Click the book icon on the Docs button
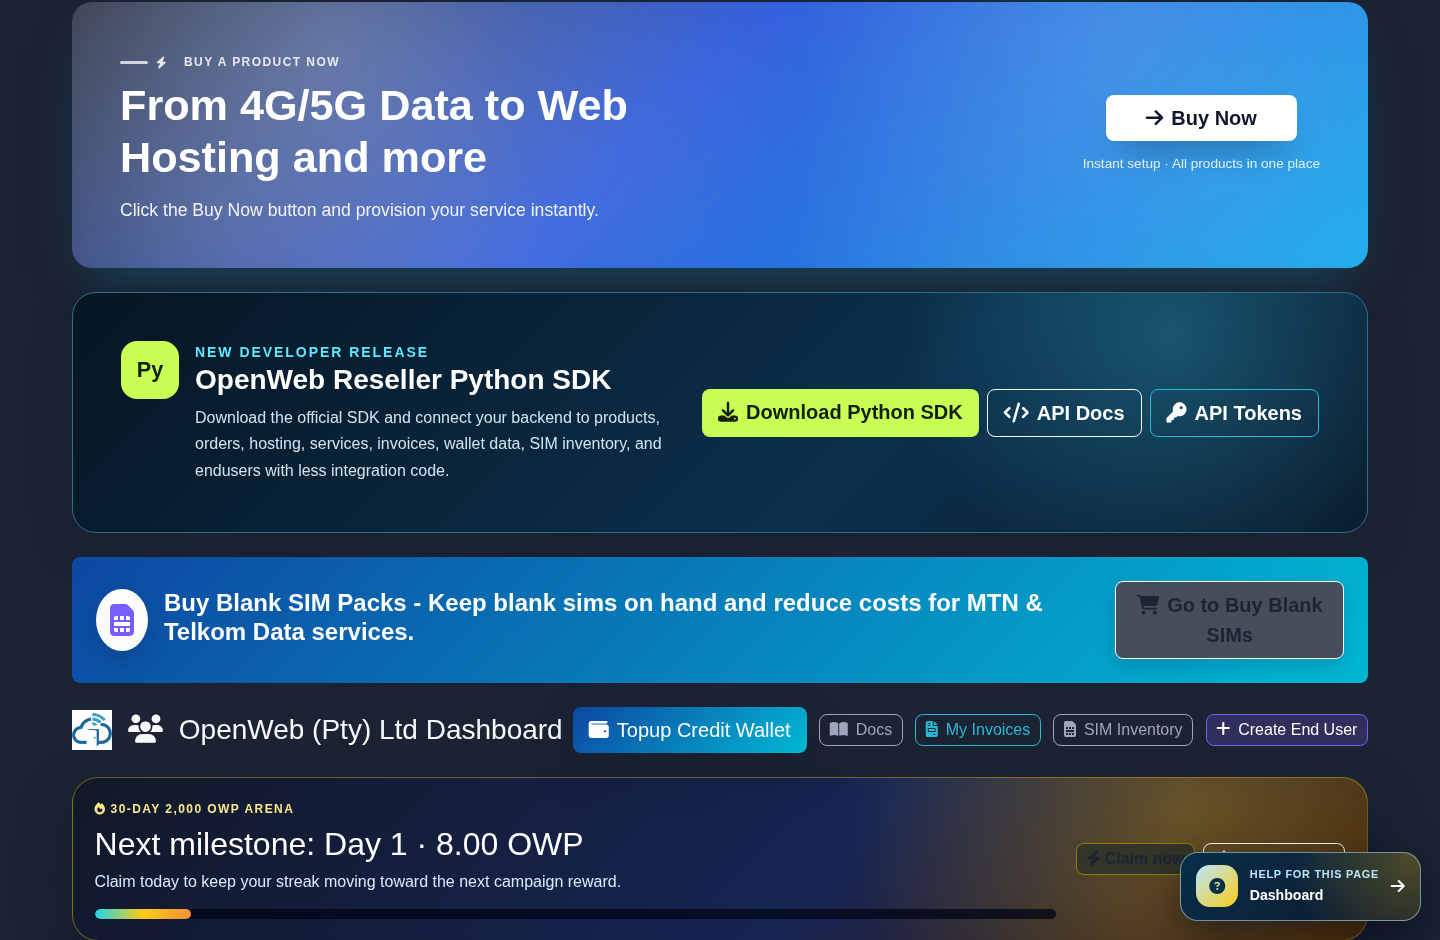Viewport: 1440px width, 940px height. click(839, 730)
